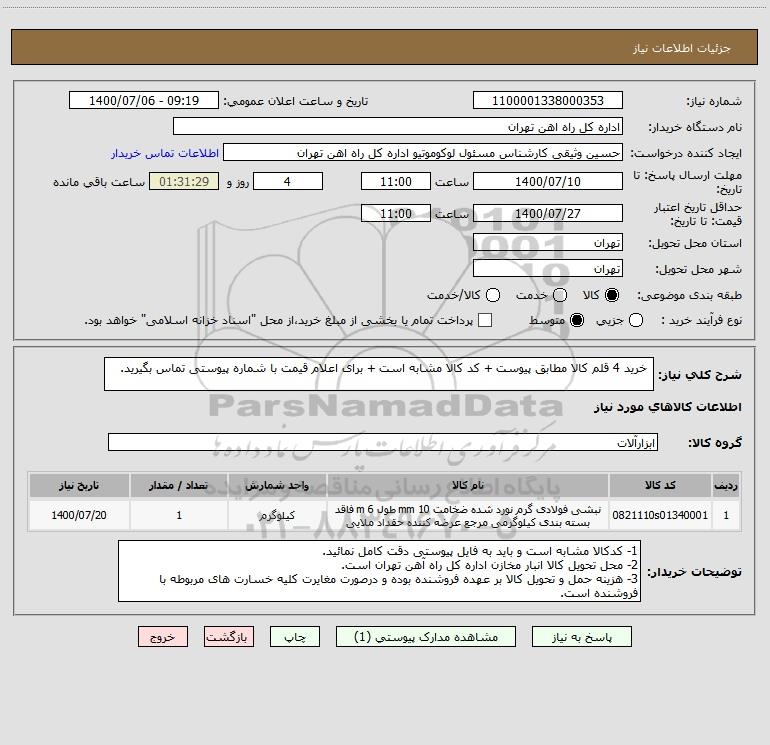Click the delivery city تهران field

click(548, 268)
